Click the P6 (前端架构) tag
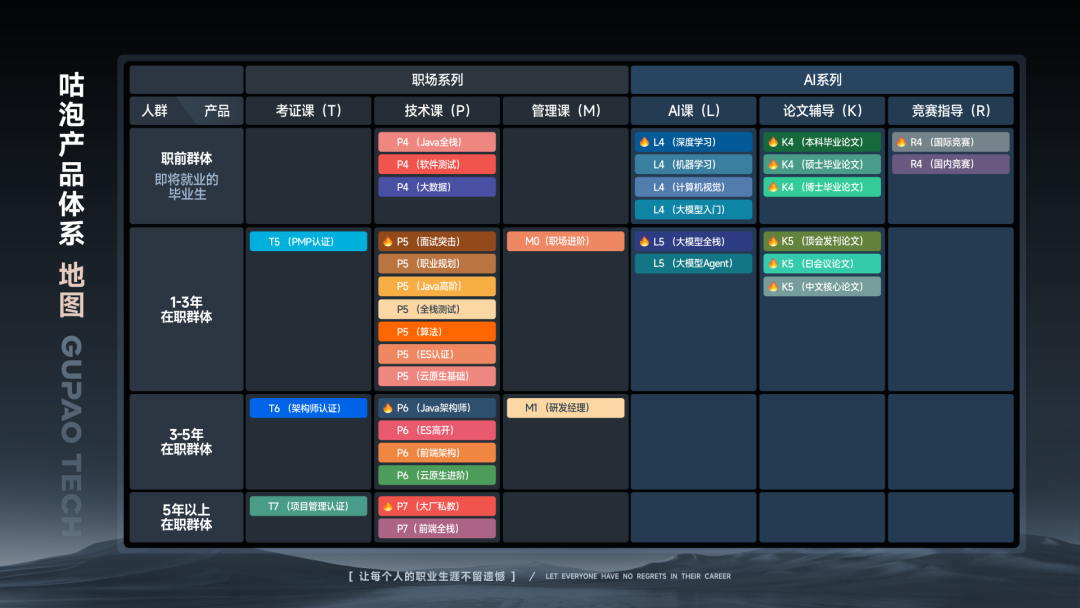1080x608 pixels. point(437,453)
